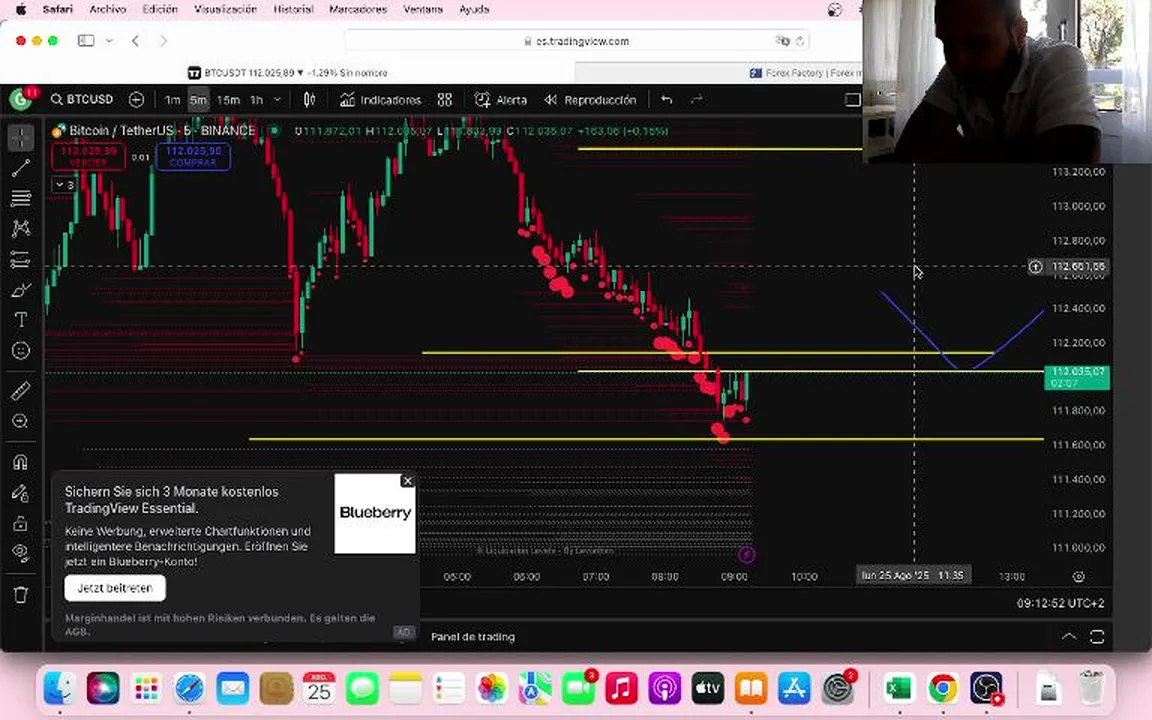
Task: Toggle lock all drawing tools
Action: pos(21,523)
